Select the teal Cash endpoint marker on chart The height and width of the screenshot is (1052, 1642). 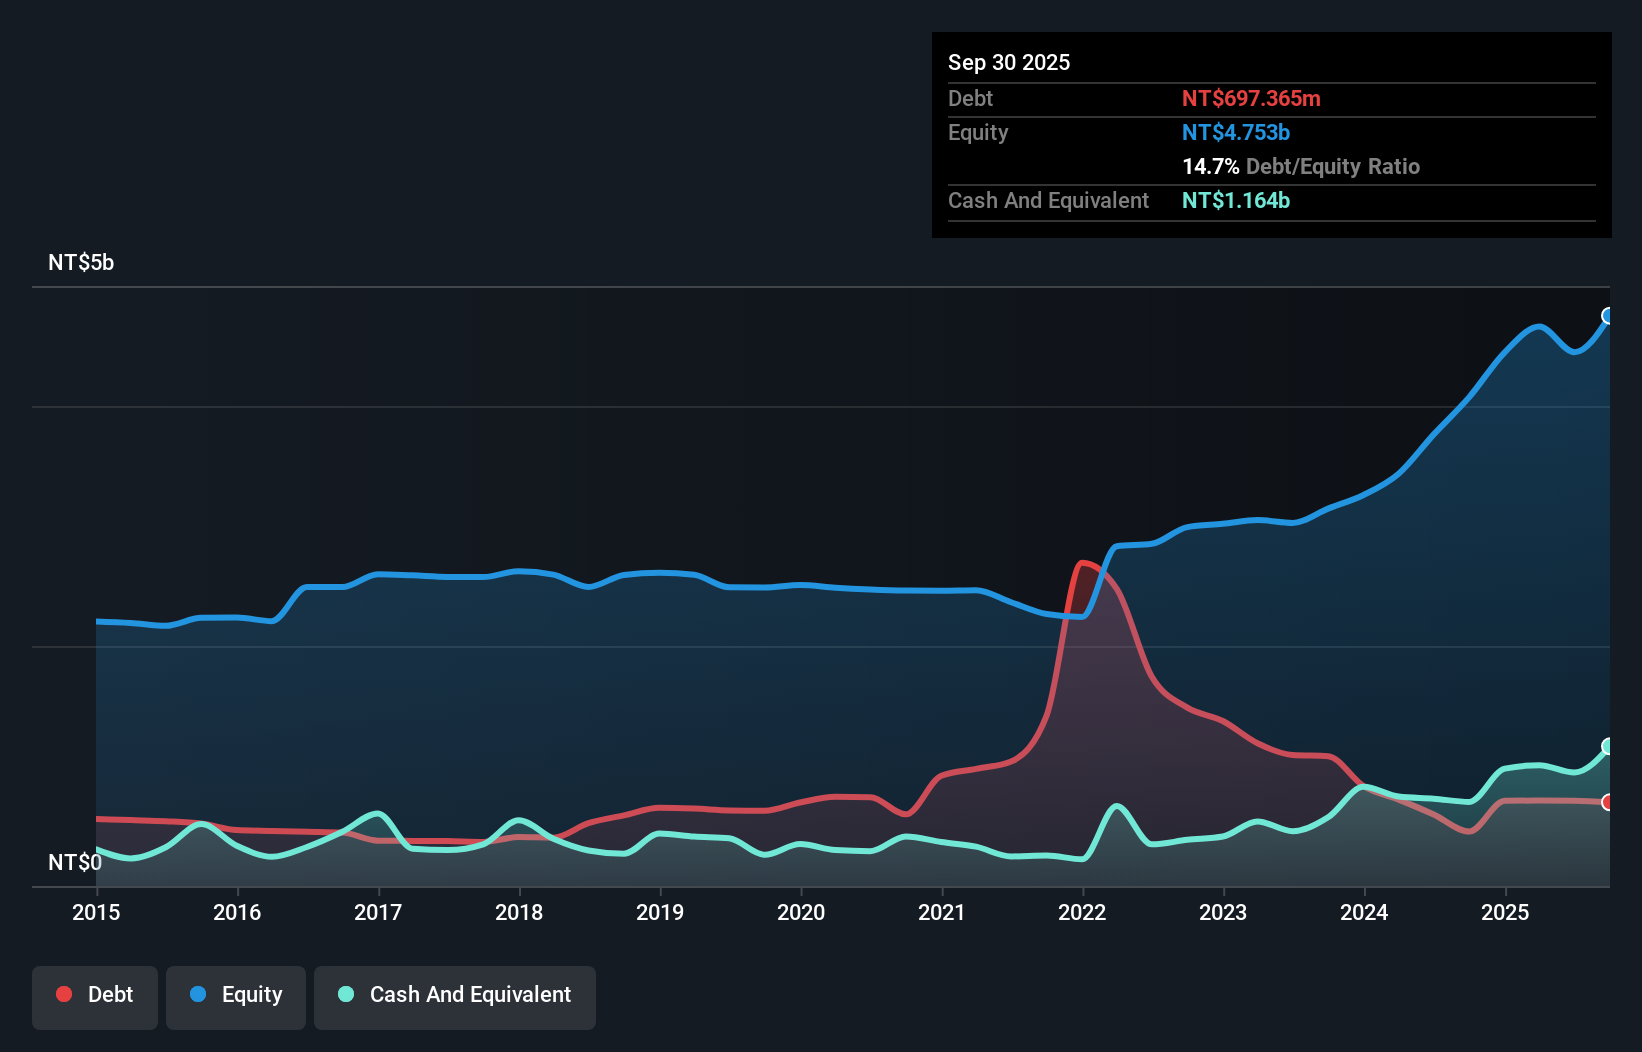coord(1608,745)
